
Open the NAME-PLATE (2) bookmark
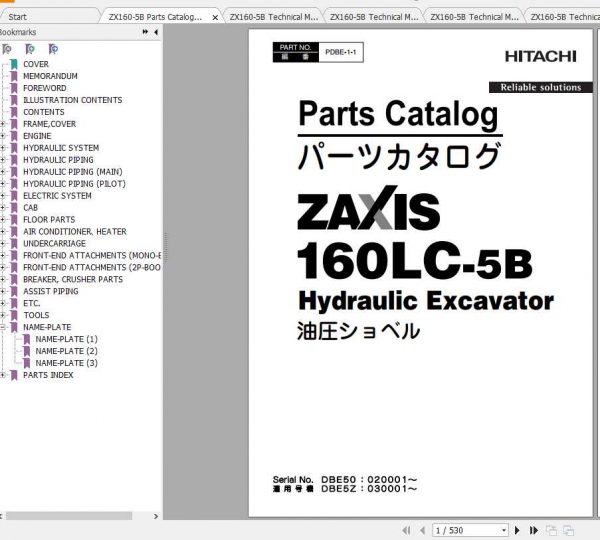click(67, 351)
